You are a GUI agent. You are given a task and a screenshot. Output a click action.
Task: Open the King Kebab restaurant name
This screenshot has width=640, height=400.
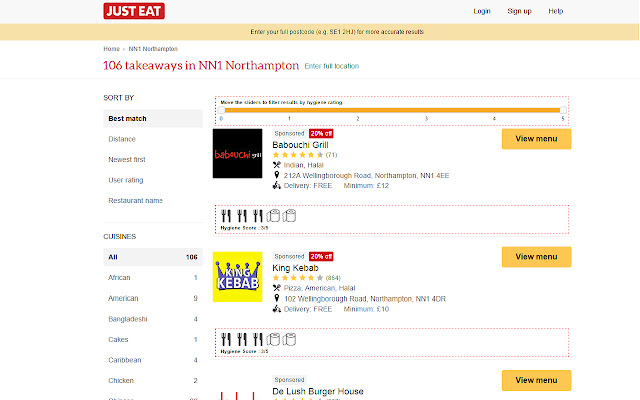pyautogui.click(x=295, y=268)
